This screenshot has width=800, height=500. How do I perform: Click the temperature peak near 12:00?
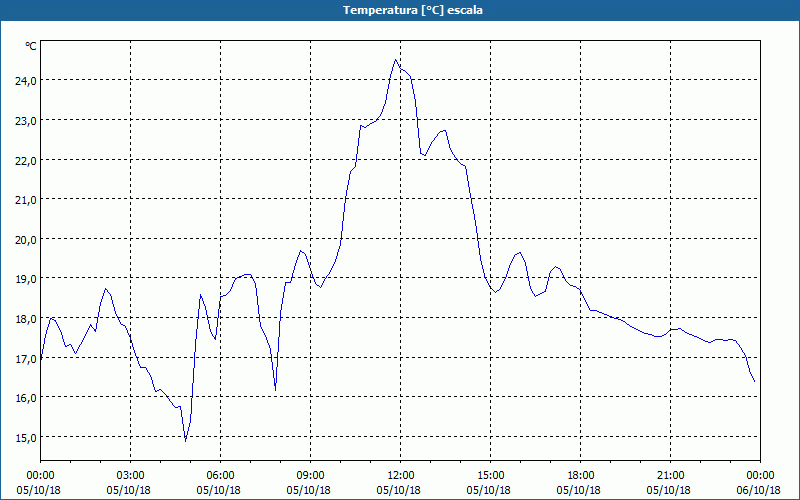pyautogui.click(x=395, y=60)
